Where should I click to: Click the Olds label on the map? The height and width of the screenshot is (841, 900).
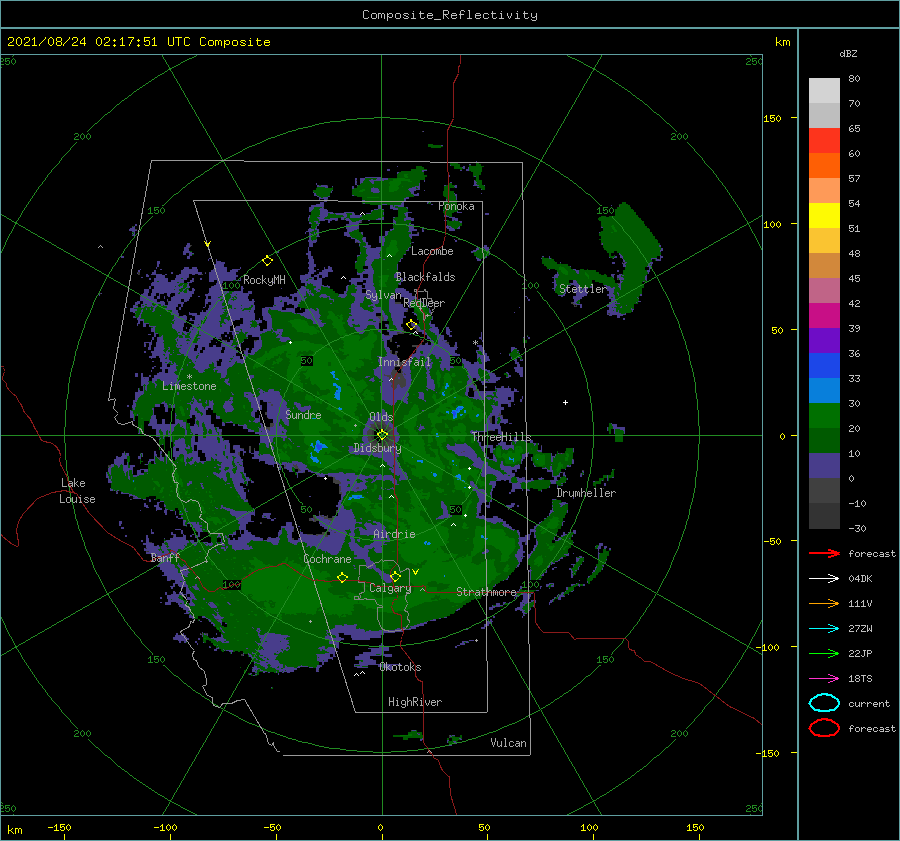point(381,417)
